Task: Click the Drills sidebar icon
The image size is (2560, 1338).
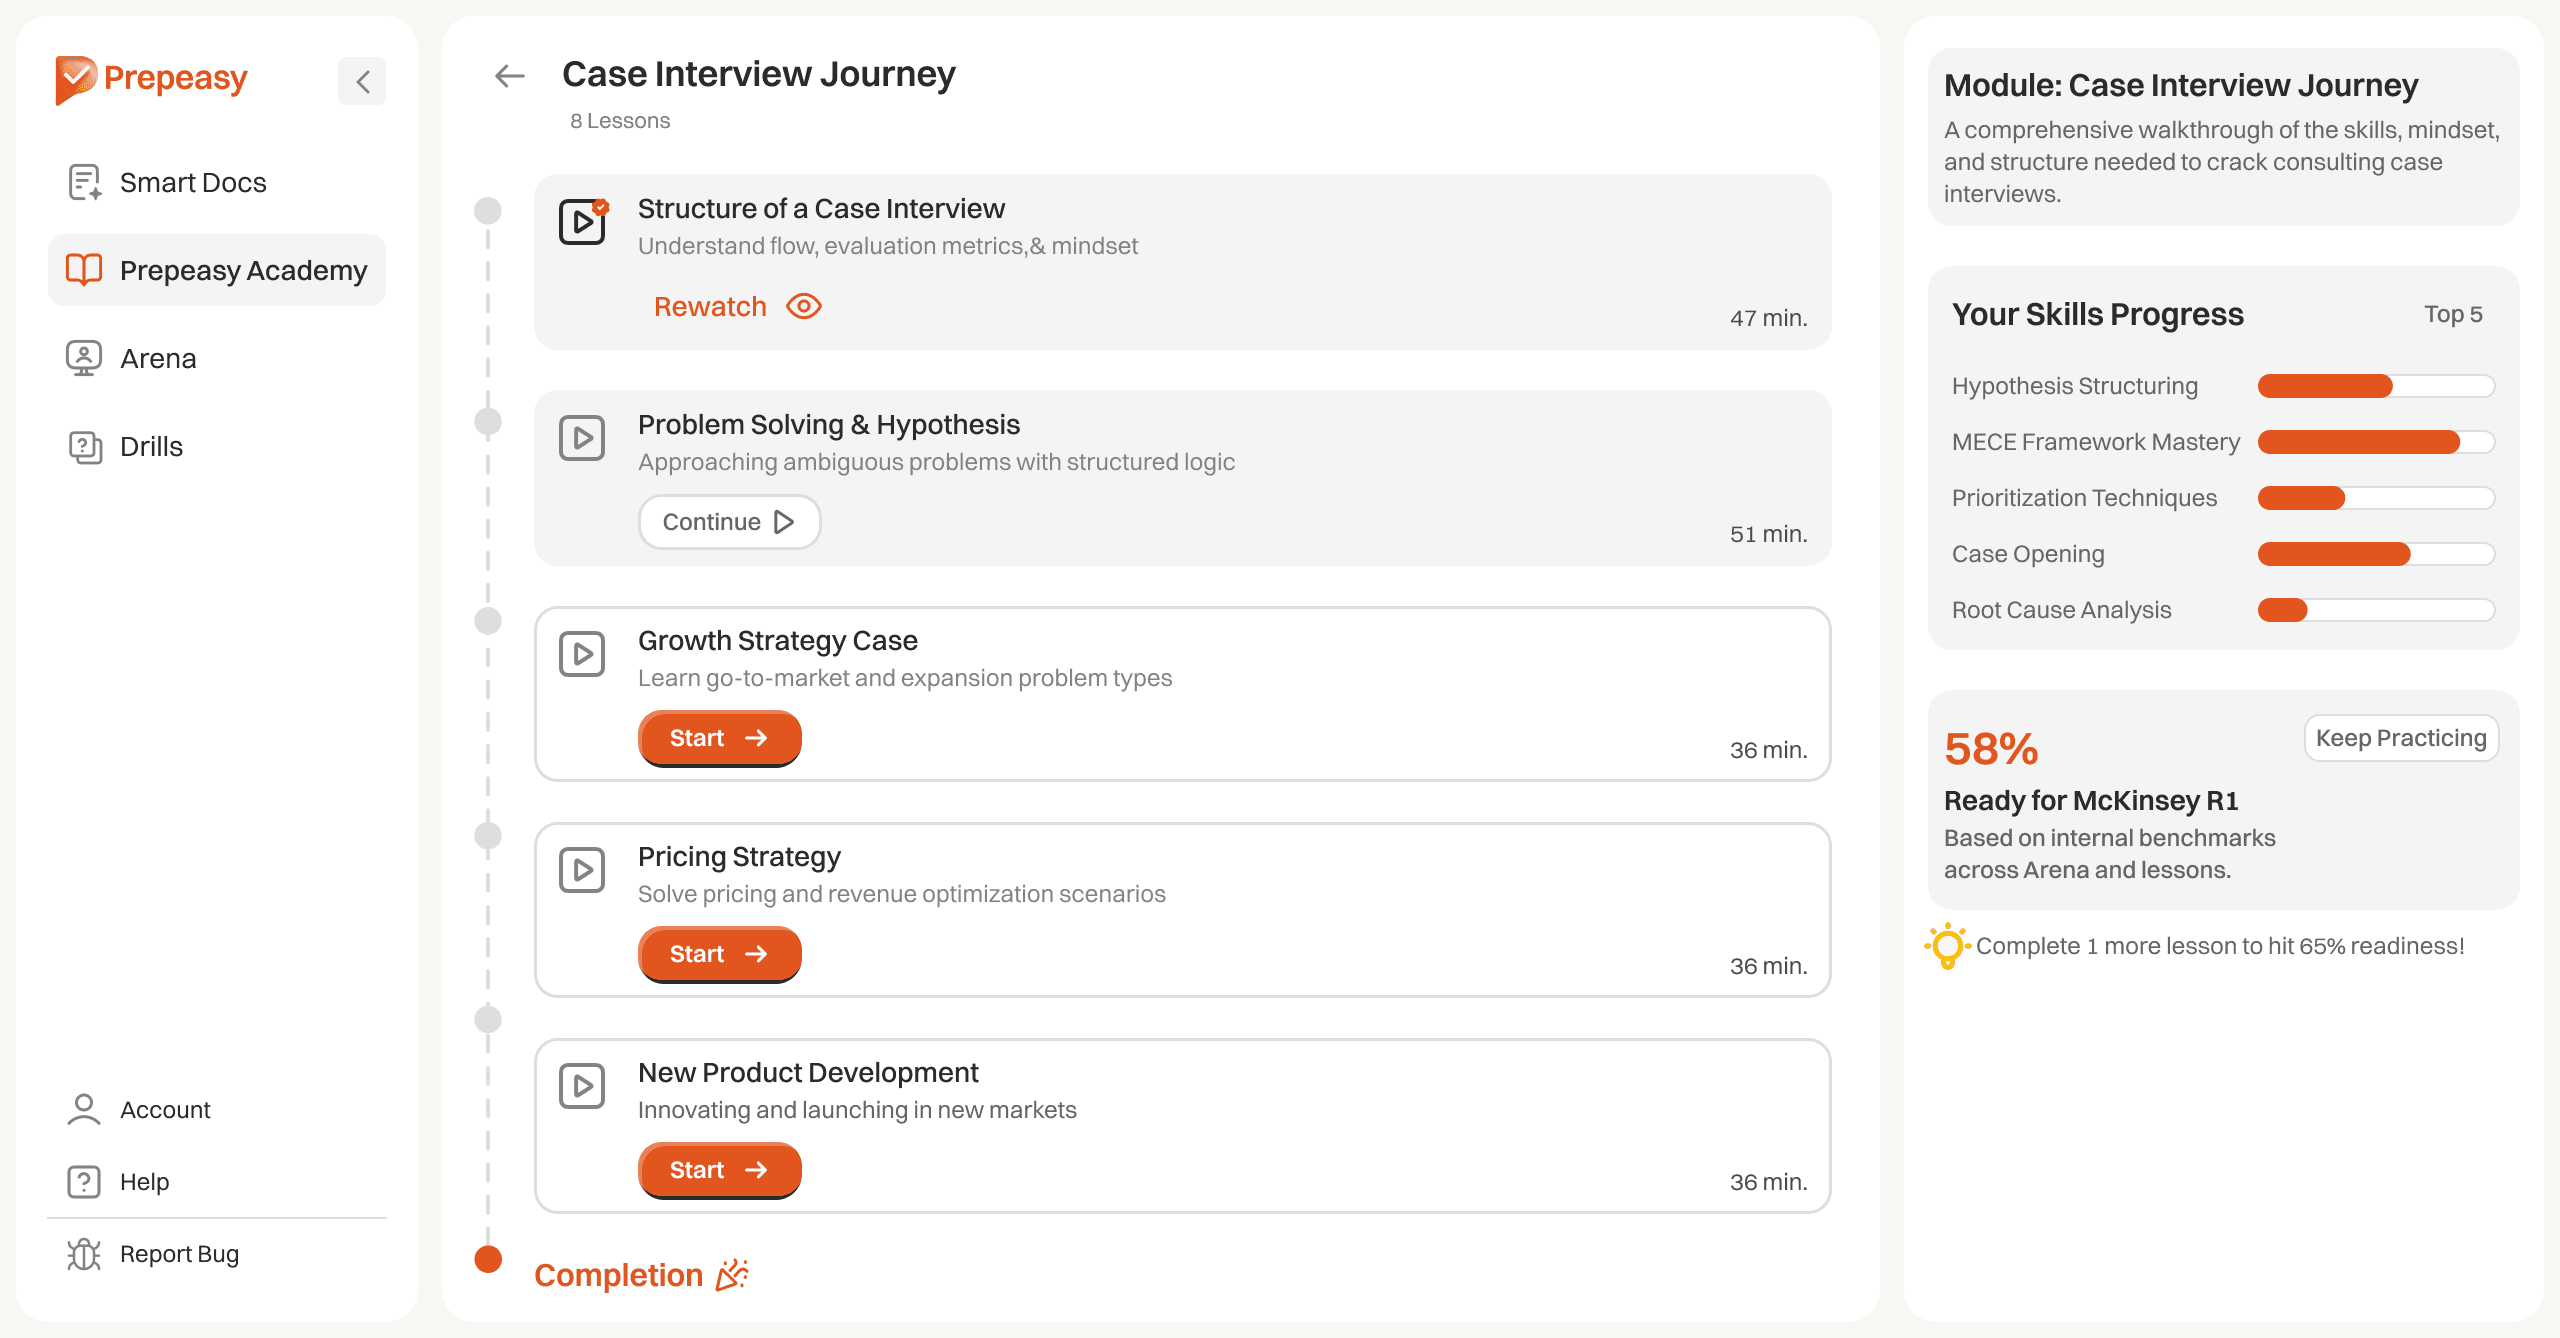Action: click(84, 446)
